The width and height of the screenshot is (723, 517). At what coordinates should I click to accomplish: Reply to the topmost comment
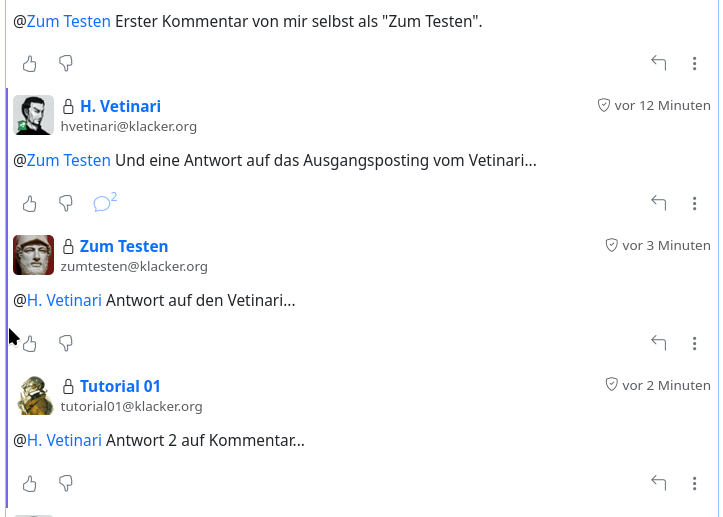[659, 63]
